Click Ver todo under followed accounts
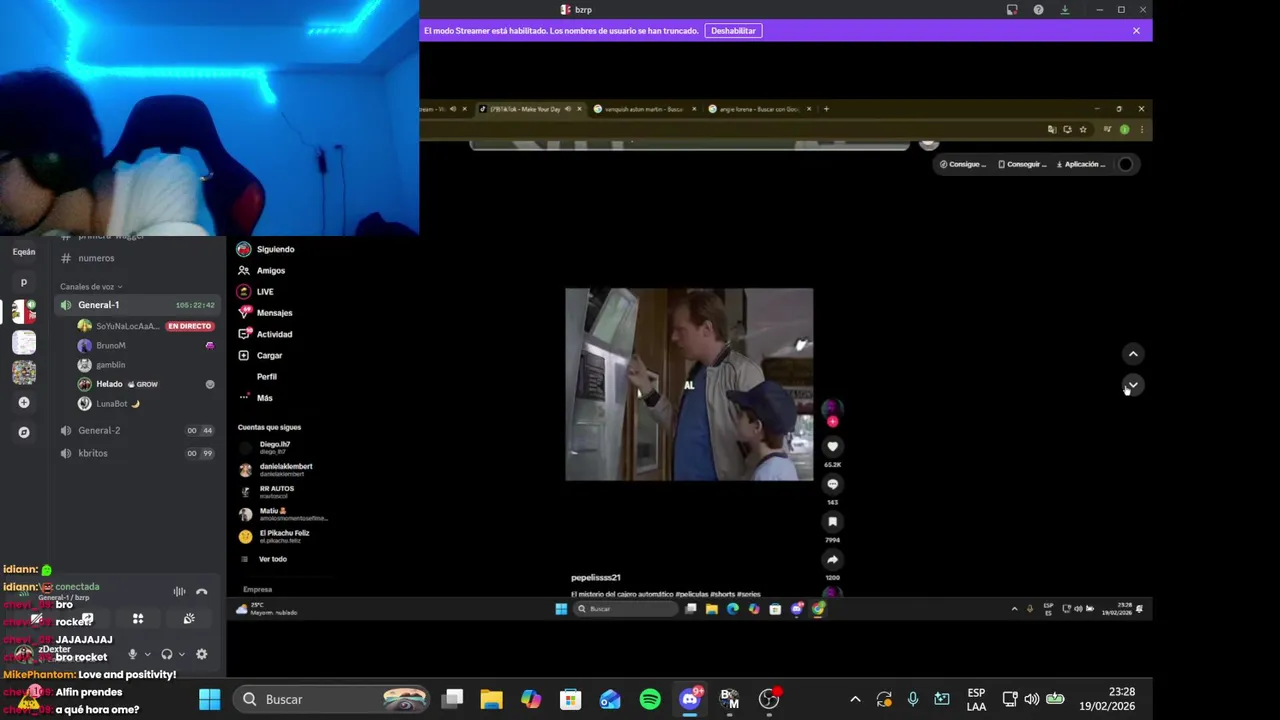Screen dimensions: 1280x720 [272, 559]
